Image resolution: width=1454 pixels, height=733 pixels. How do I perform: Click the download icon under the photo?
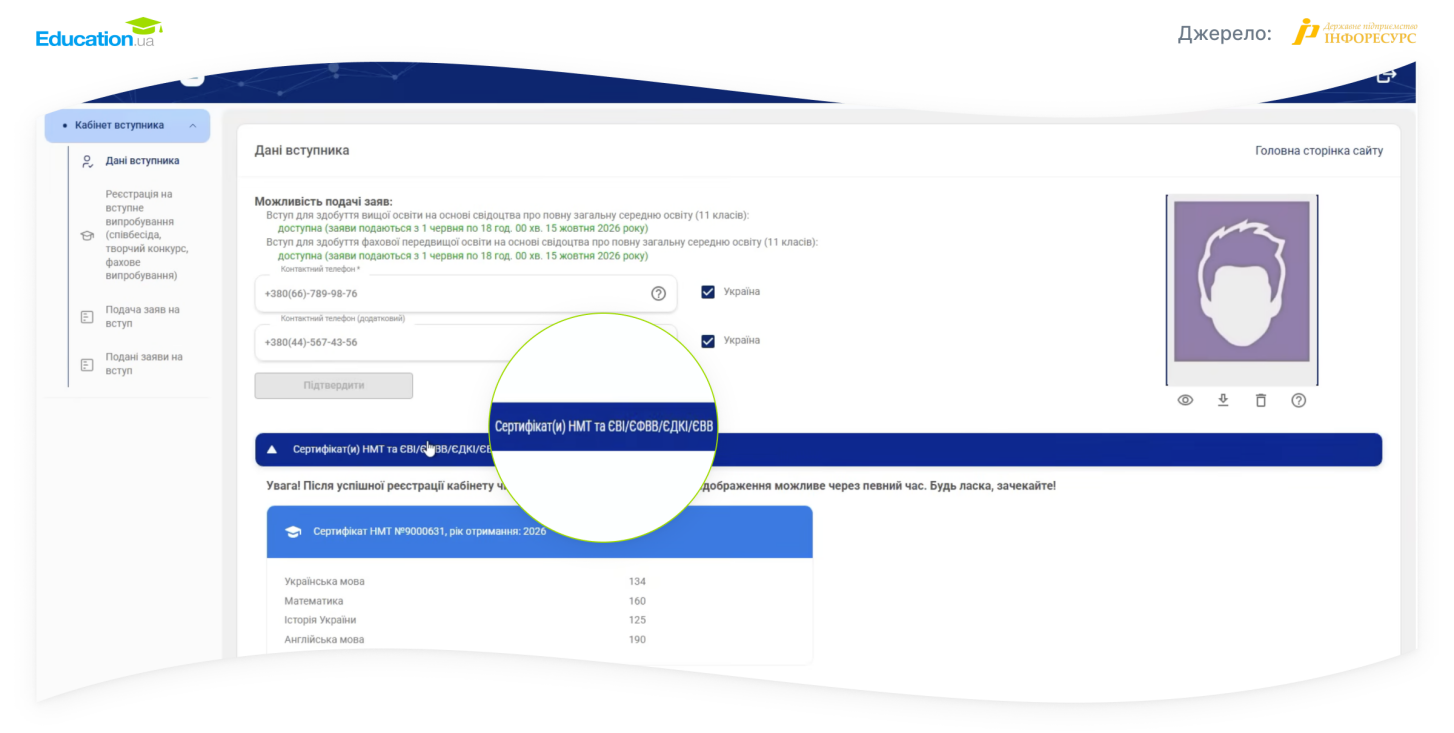[x=1222, y=400]
